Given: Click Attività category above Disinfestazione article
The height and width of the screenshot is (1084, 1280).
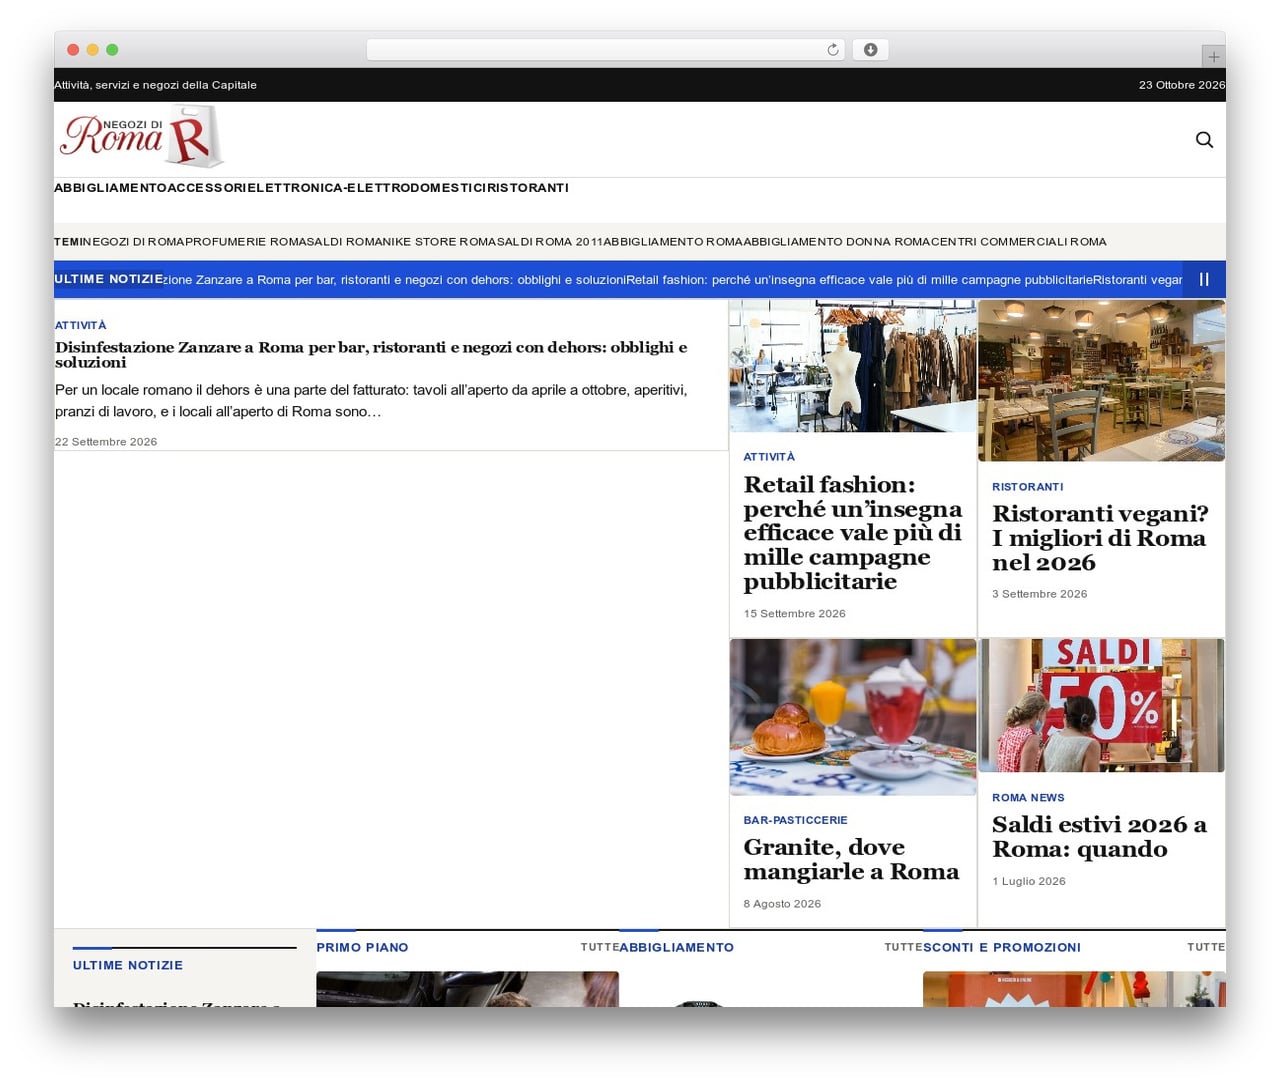Looking at the screenshot, I should [80, 325].
